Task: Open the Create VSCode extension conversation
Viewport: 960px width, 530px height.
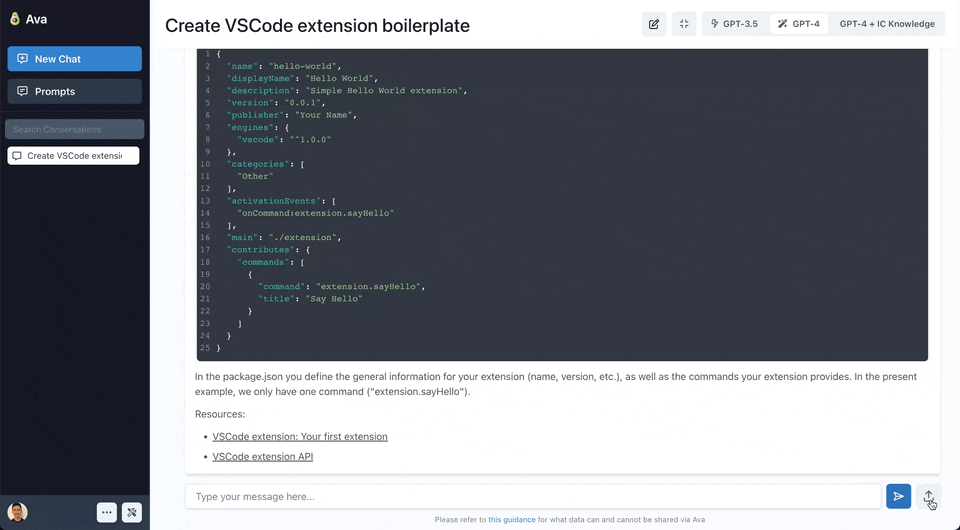Action: click(73, 155)
